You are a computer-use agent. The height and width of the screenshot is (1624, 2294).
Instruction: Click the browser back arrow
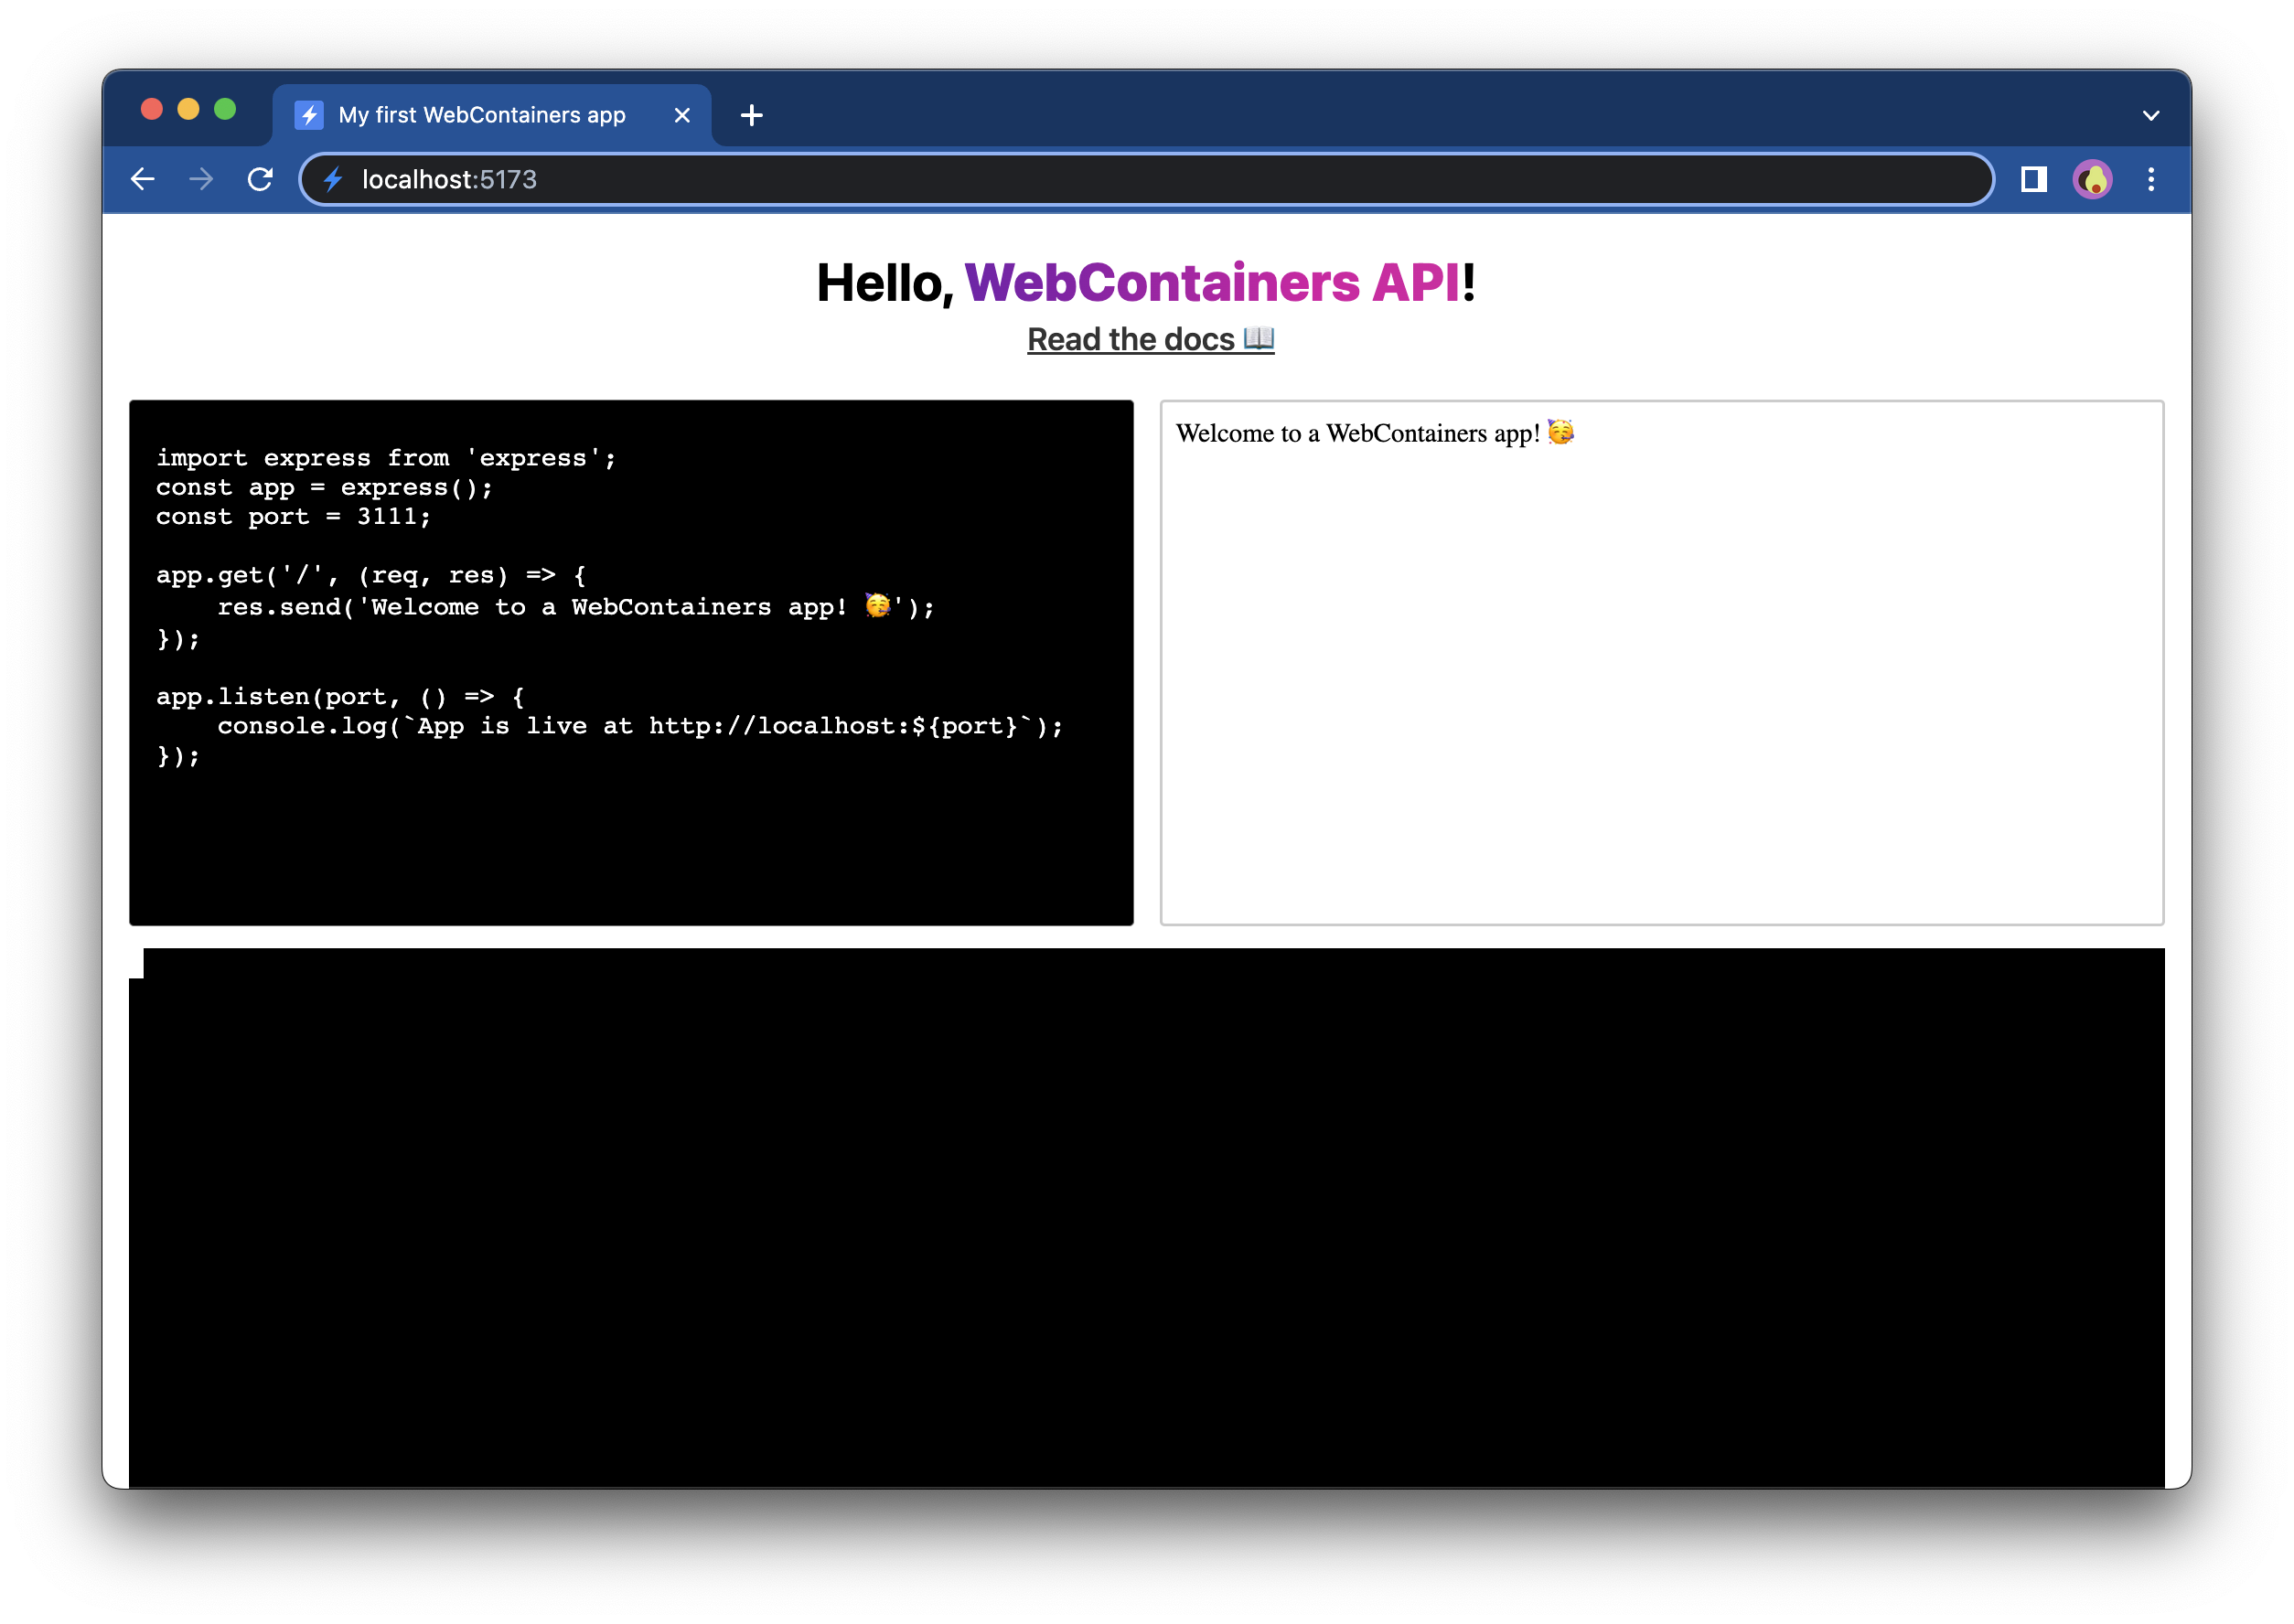[143, 179]
